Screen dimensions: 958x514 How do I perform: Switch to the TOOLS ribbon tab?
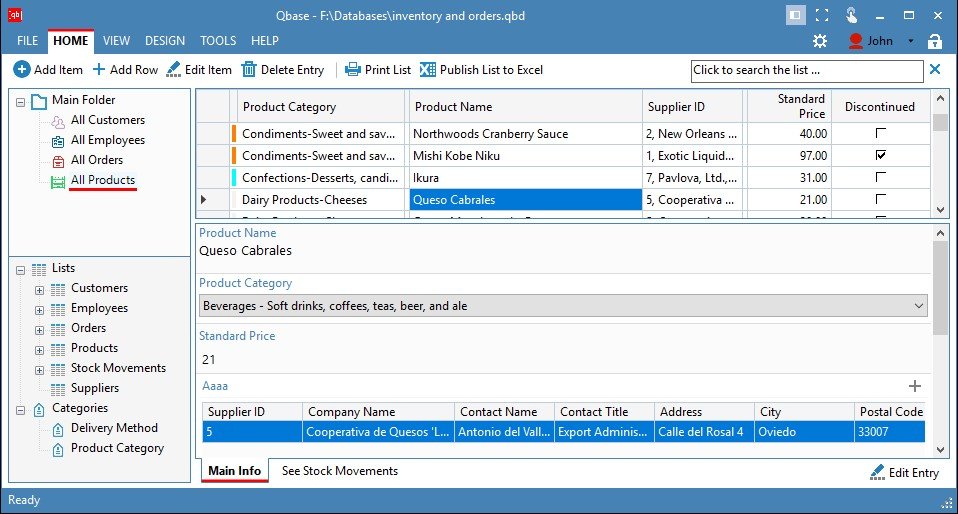coord(218,40)
